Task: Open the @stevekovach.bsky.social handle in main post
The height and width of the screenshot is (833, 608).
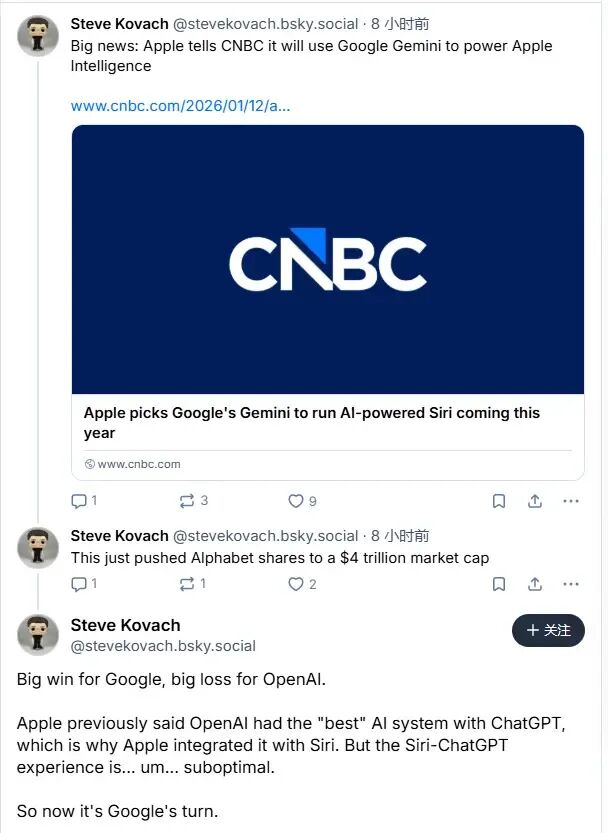Action: pyautogui.click(x=163, y=646)
